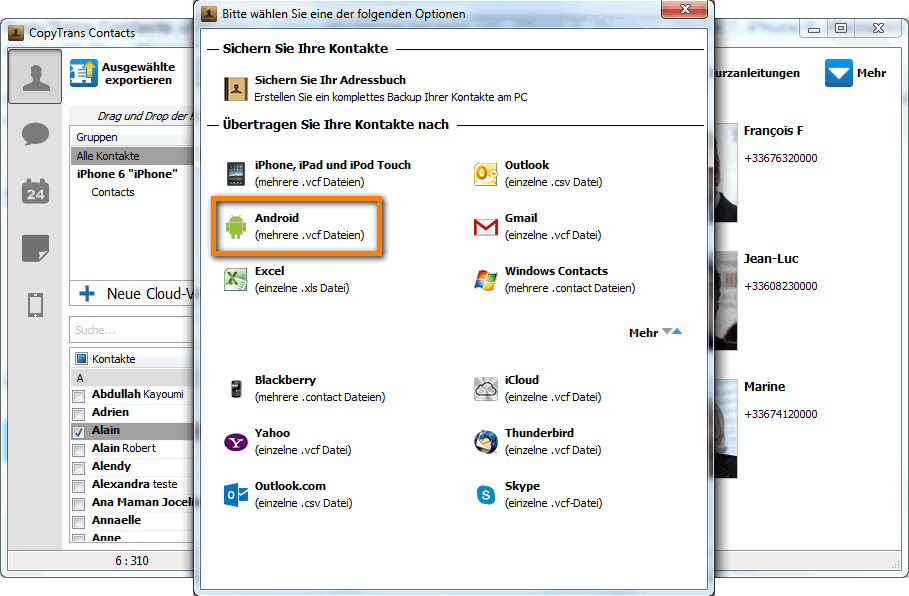The image size is (909, 596).
Task: Click the A letter section header
Action: tap(132, 378)
